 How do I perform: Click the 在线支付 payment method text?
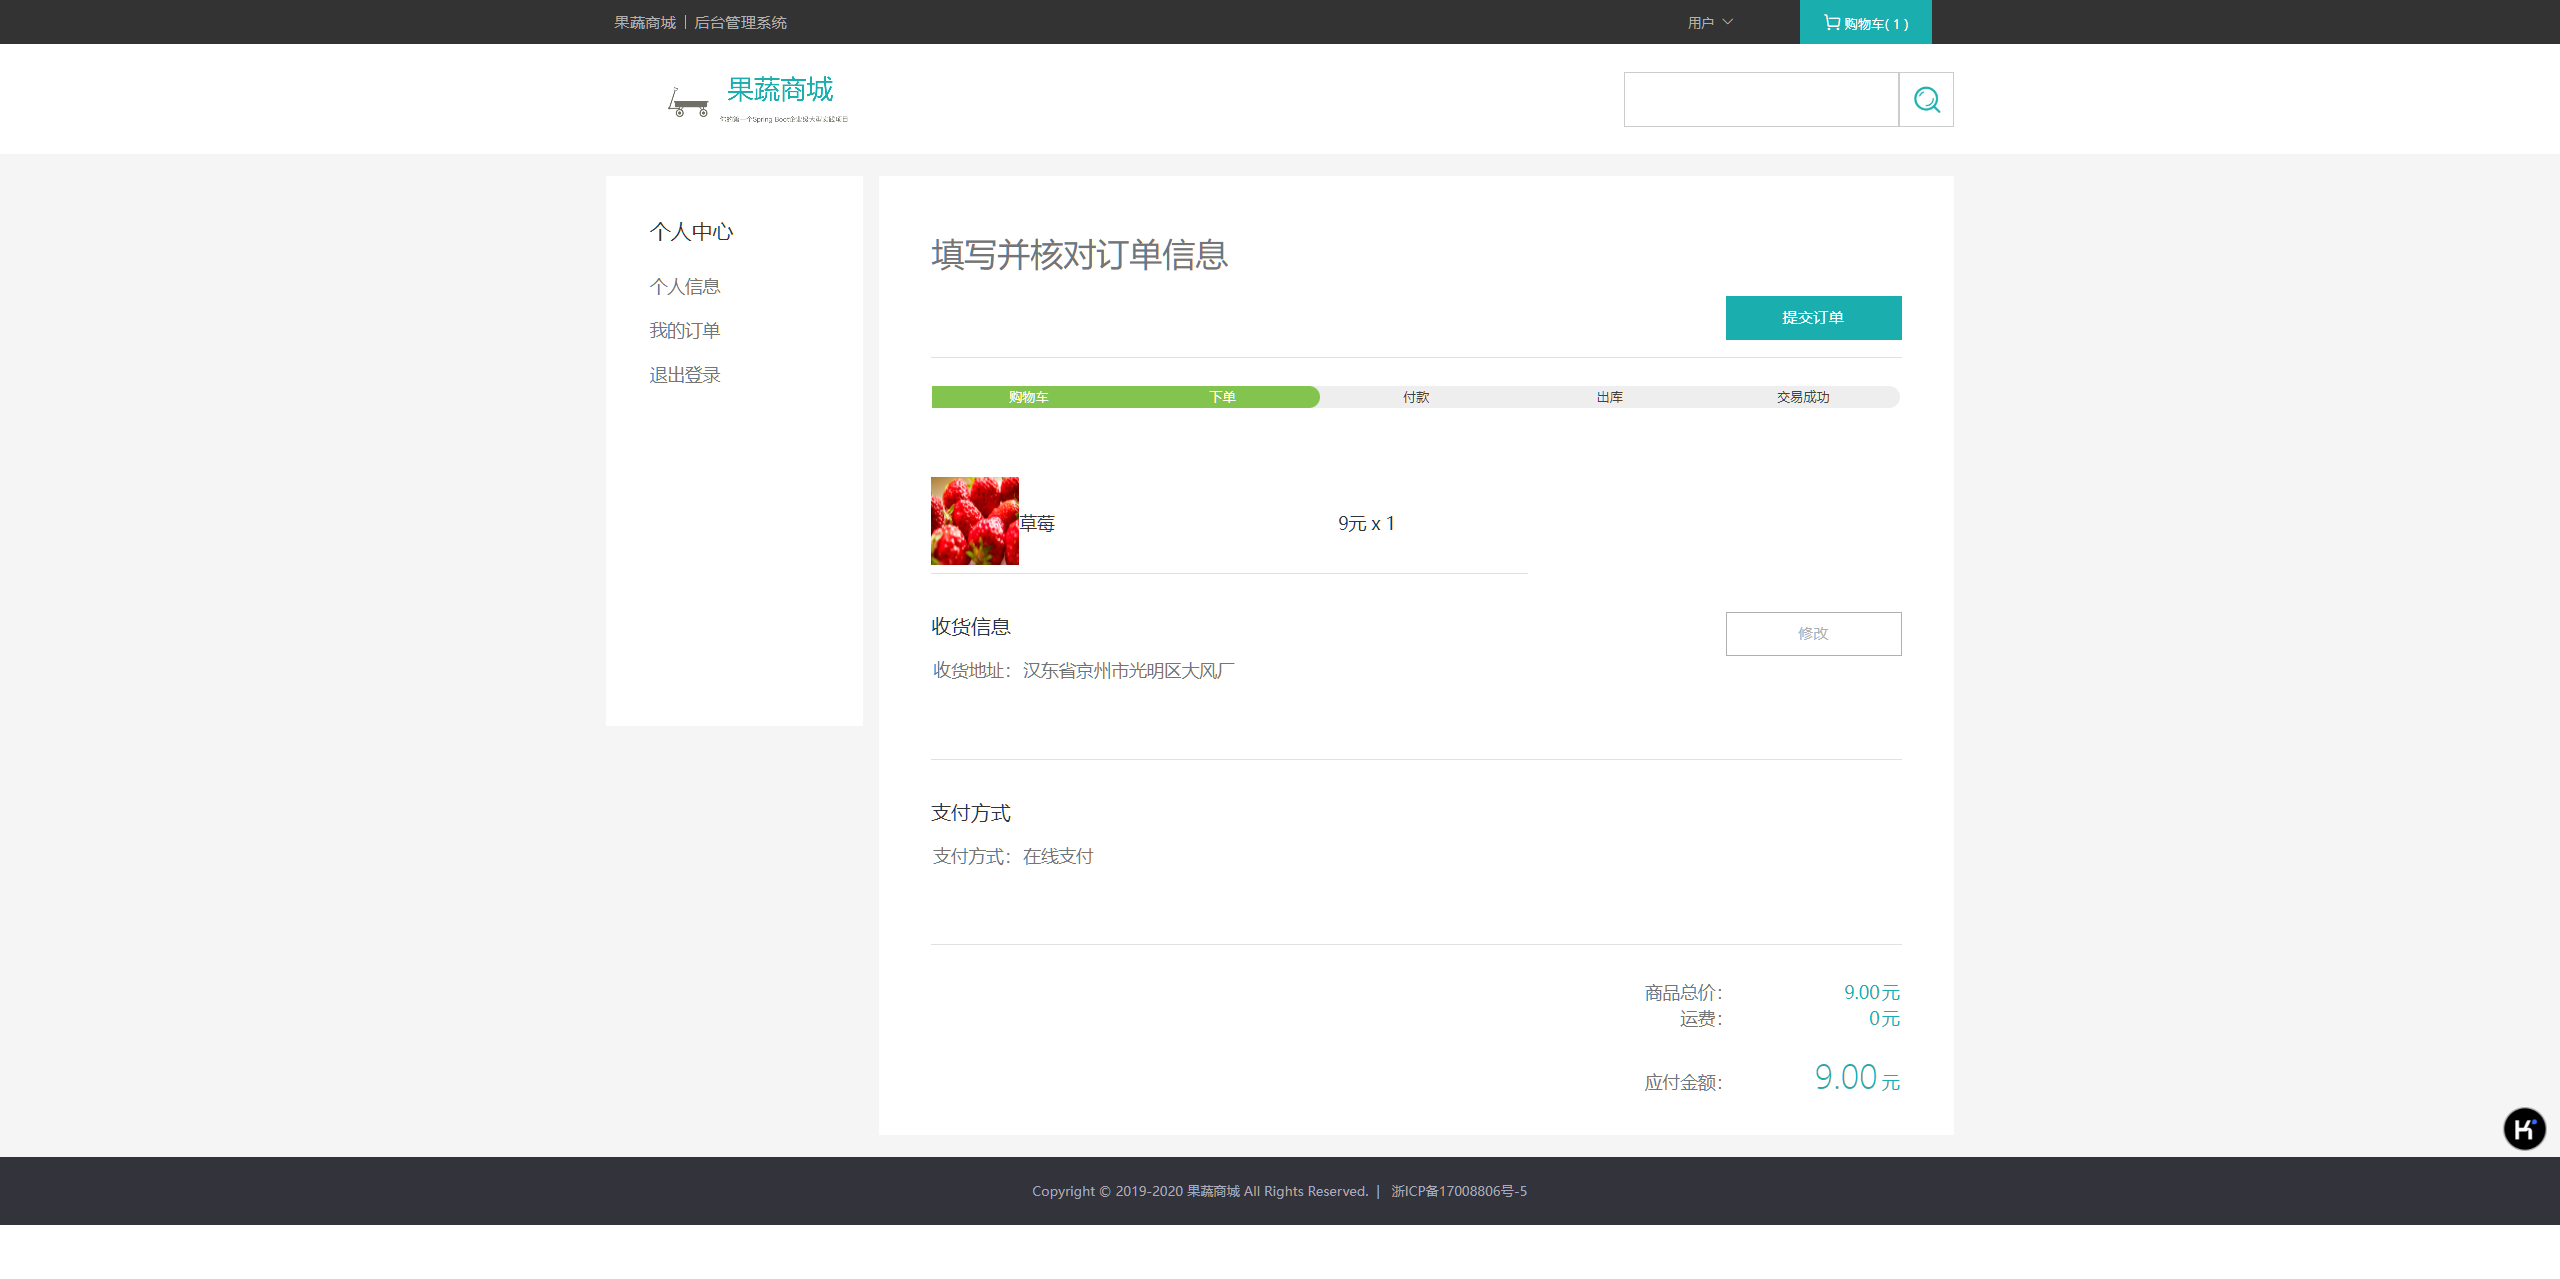click(1058, 857)
